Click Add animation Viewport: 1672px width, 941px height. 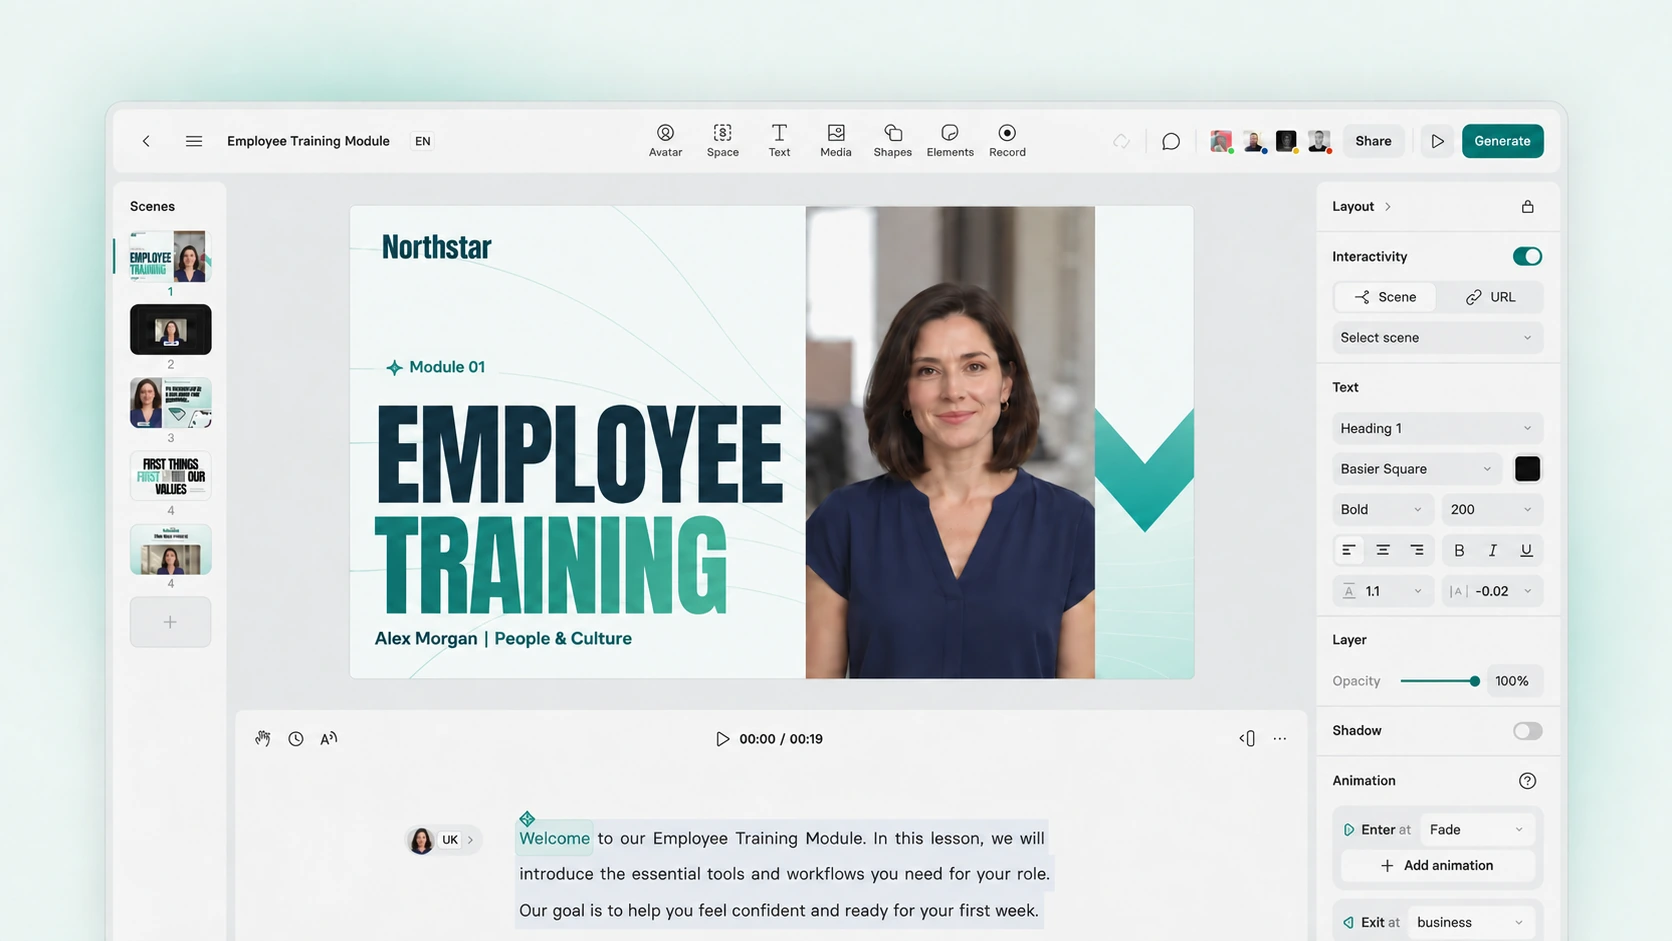[1437, 866]
